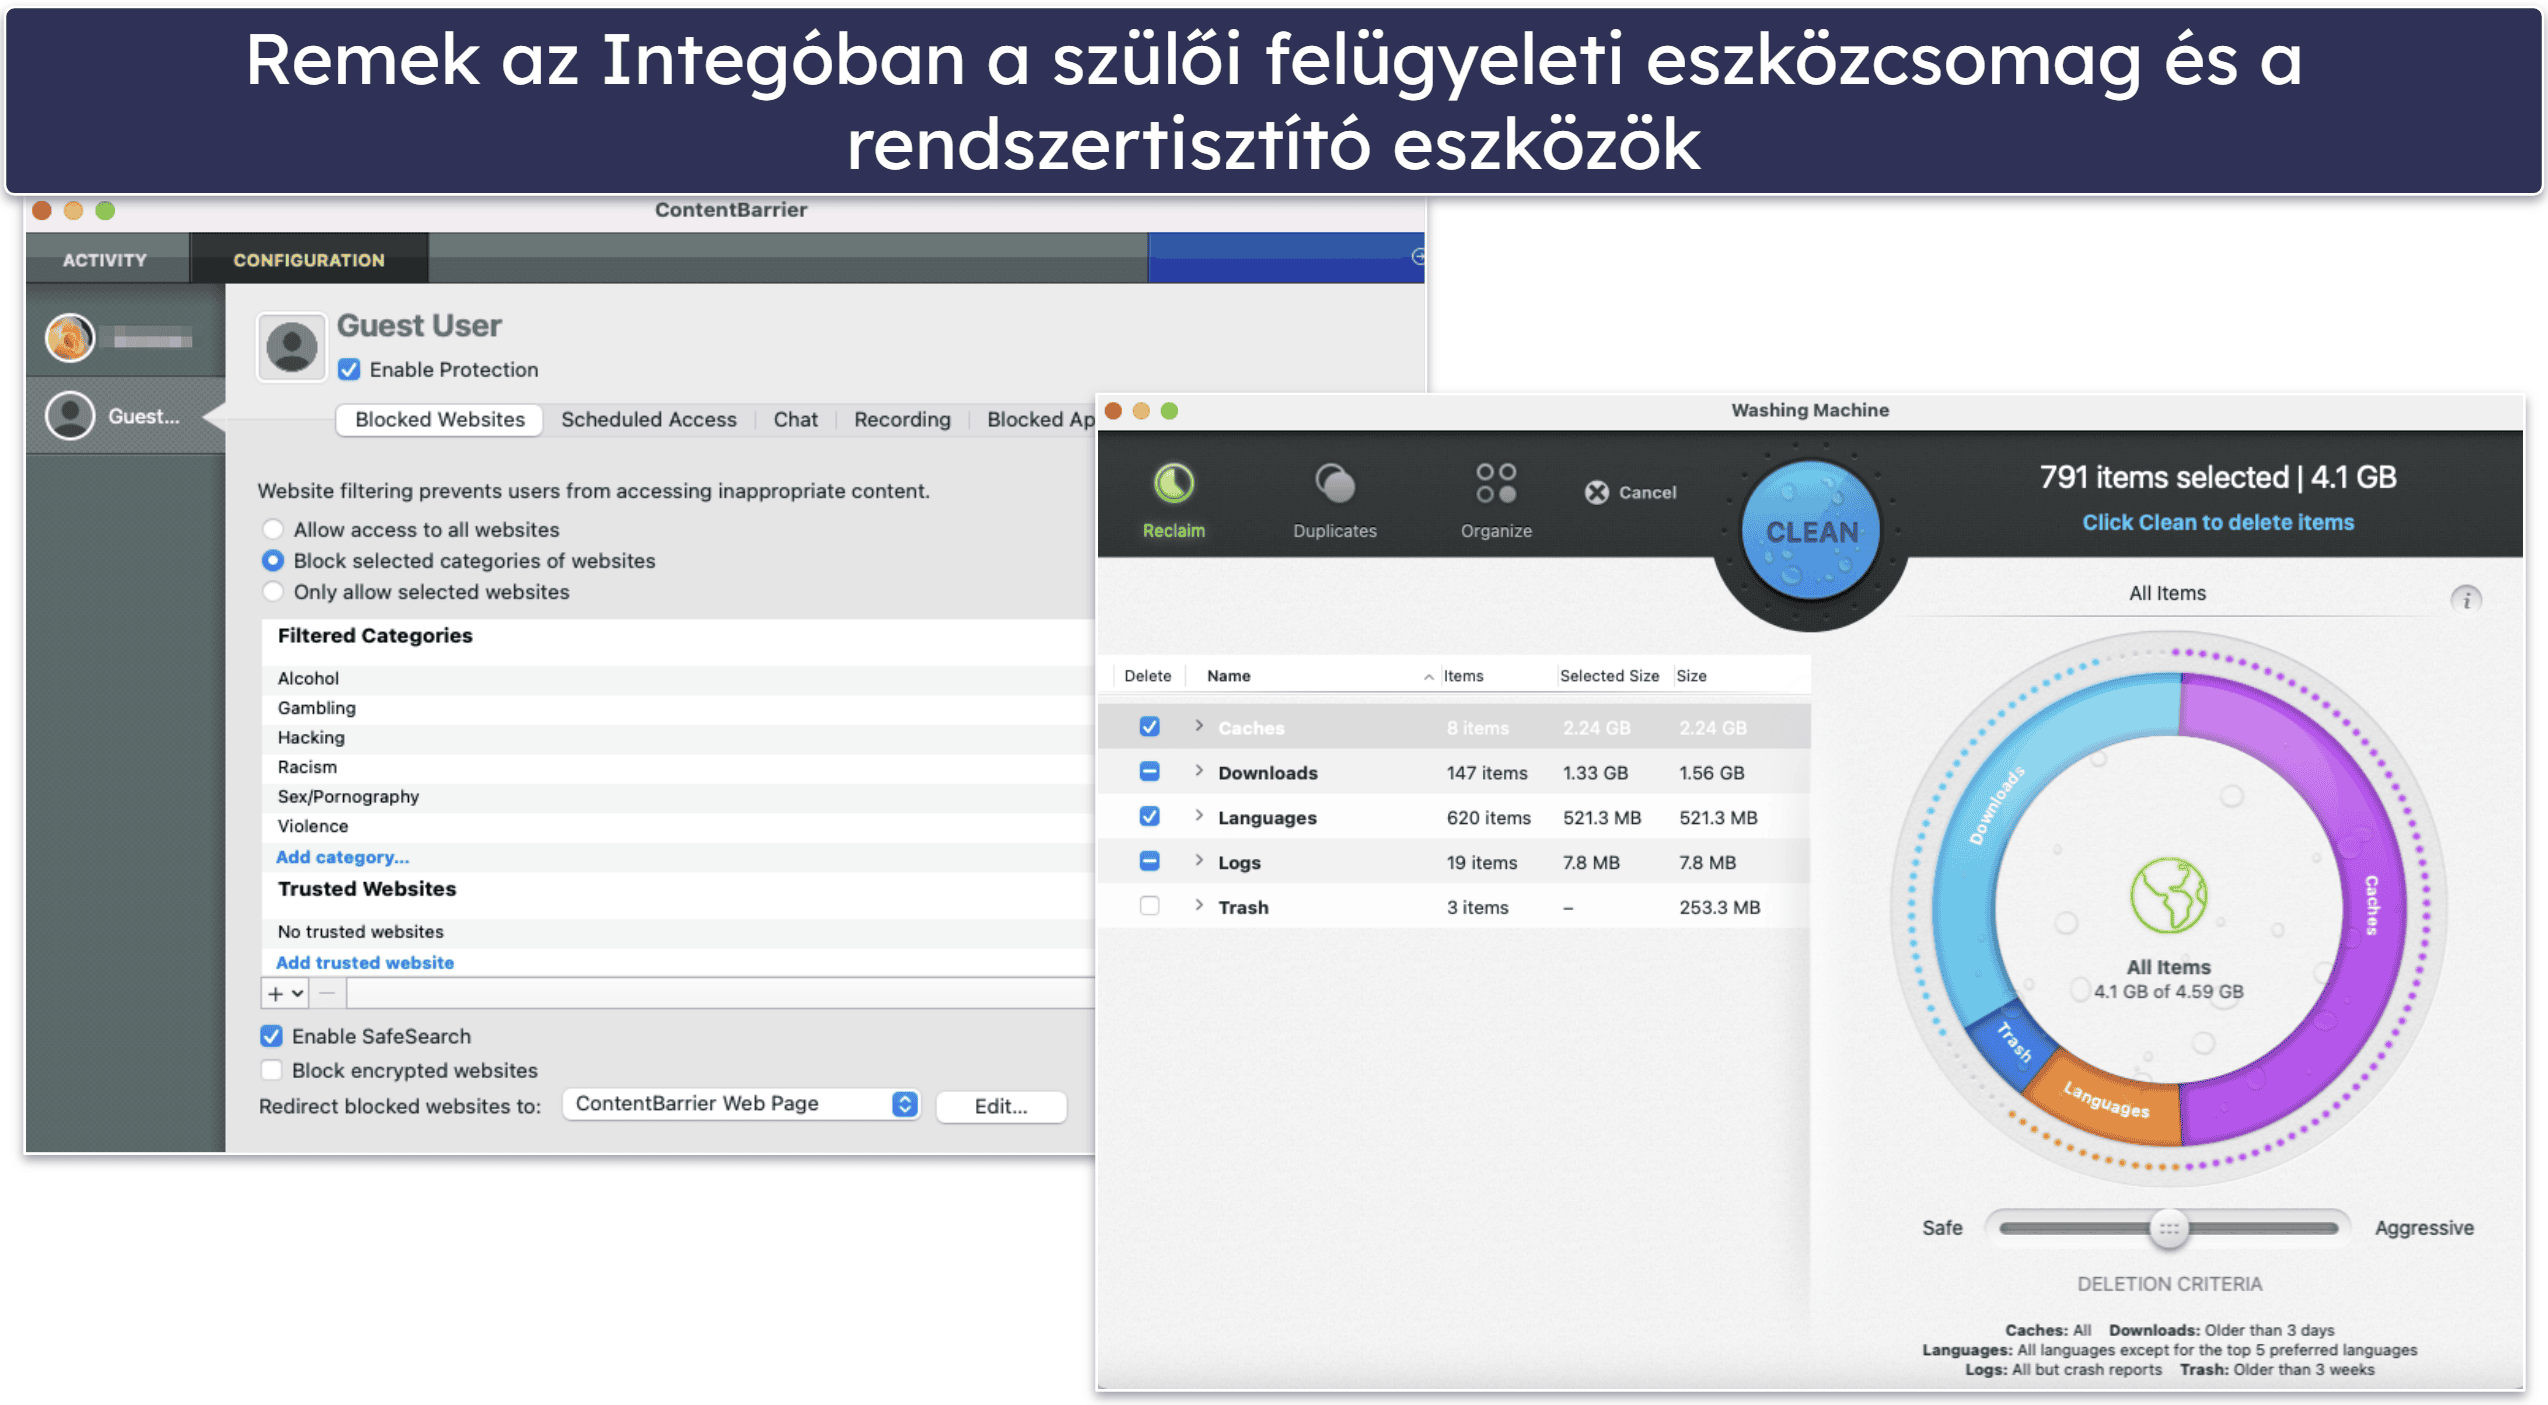2548x1405 pixels.
Task: Select Allow access to all websites
Action: click(272, 529)
